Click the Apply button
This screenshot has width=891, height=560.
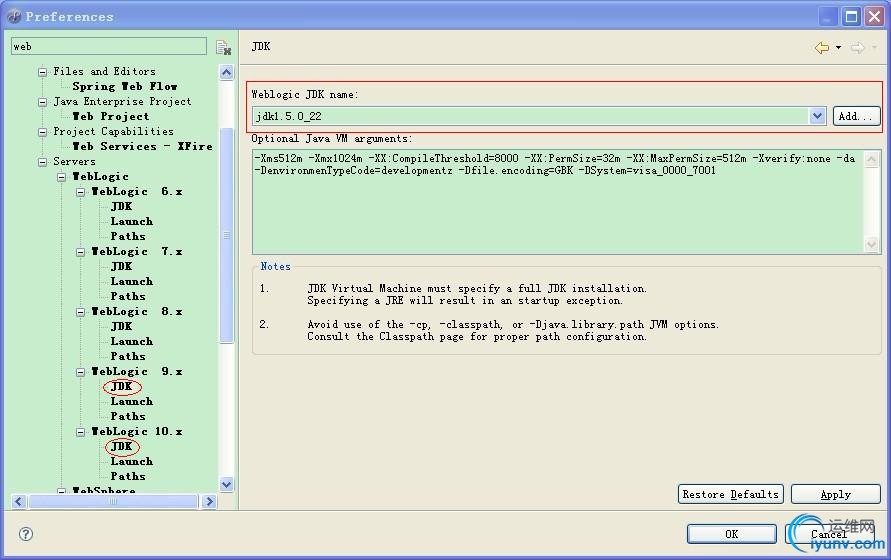click(x=835, y=494)
